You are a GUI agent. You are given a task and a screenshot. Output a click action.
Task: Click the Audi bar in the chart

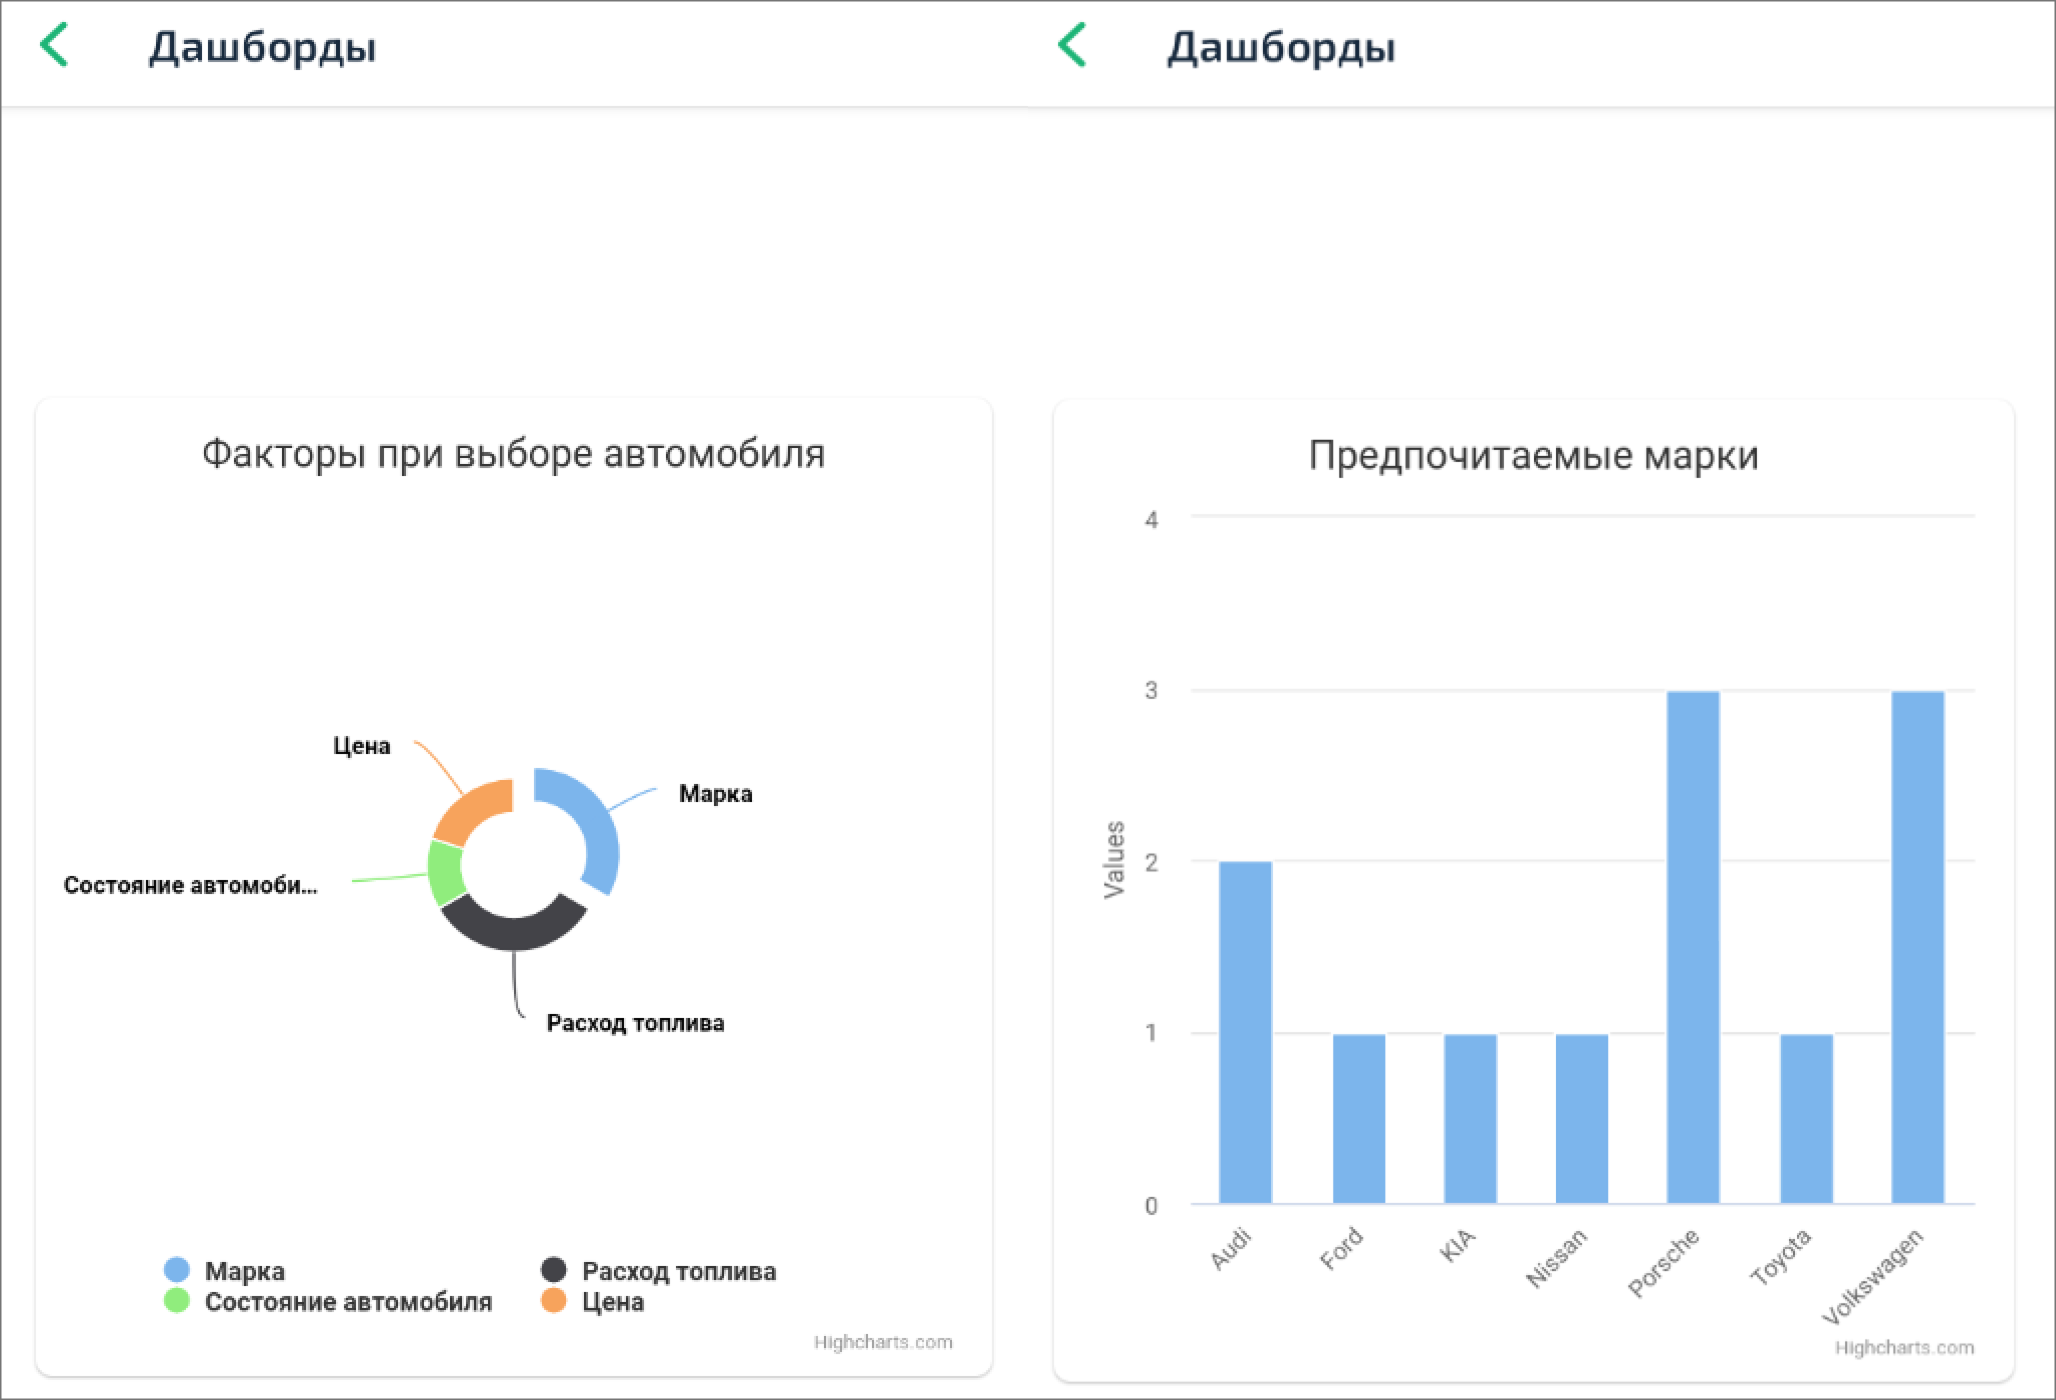click(x=1245, y=1032)
